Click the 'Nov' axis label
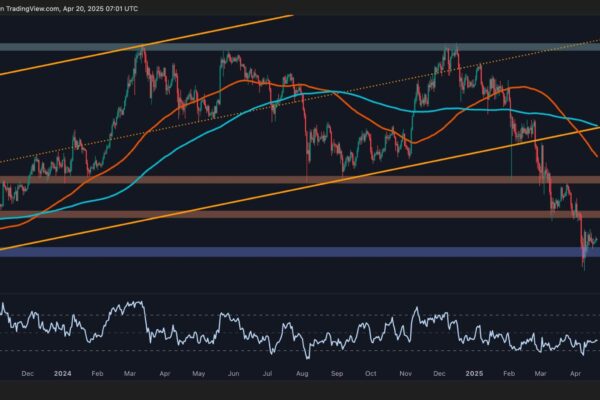Image resolution: width=600 pixels, height=400 pixels. pyautogui.click(x=406, y=374)
